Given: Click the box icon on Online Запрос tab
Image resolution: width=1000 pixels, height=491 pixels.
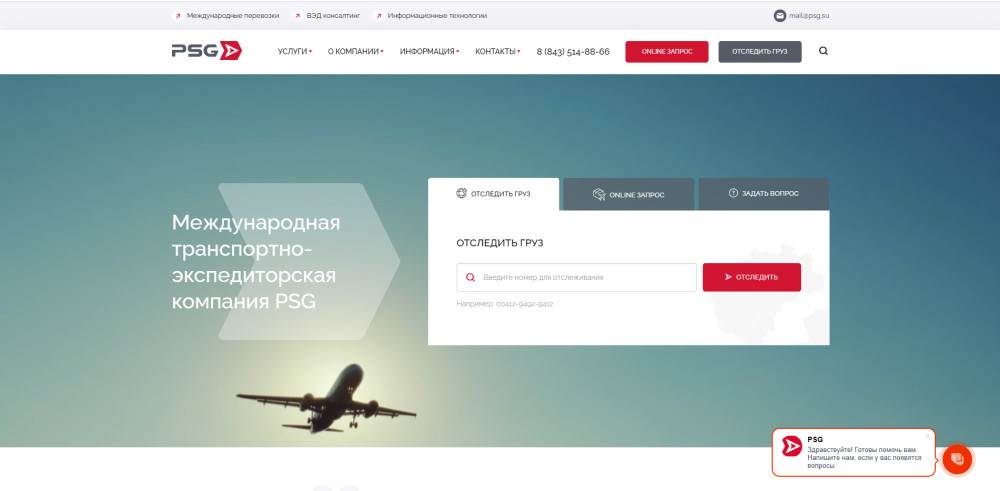Looking at the screenshot, I should tap(599, 194).
